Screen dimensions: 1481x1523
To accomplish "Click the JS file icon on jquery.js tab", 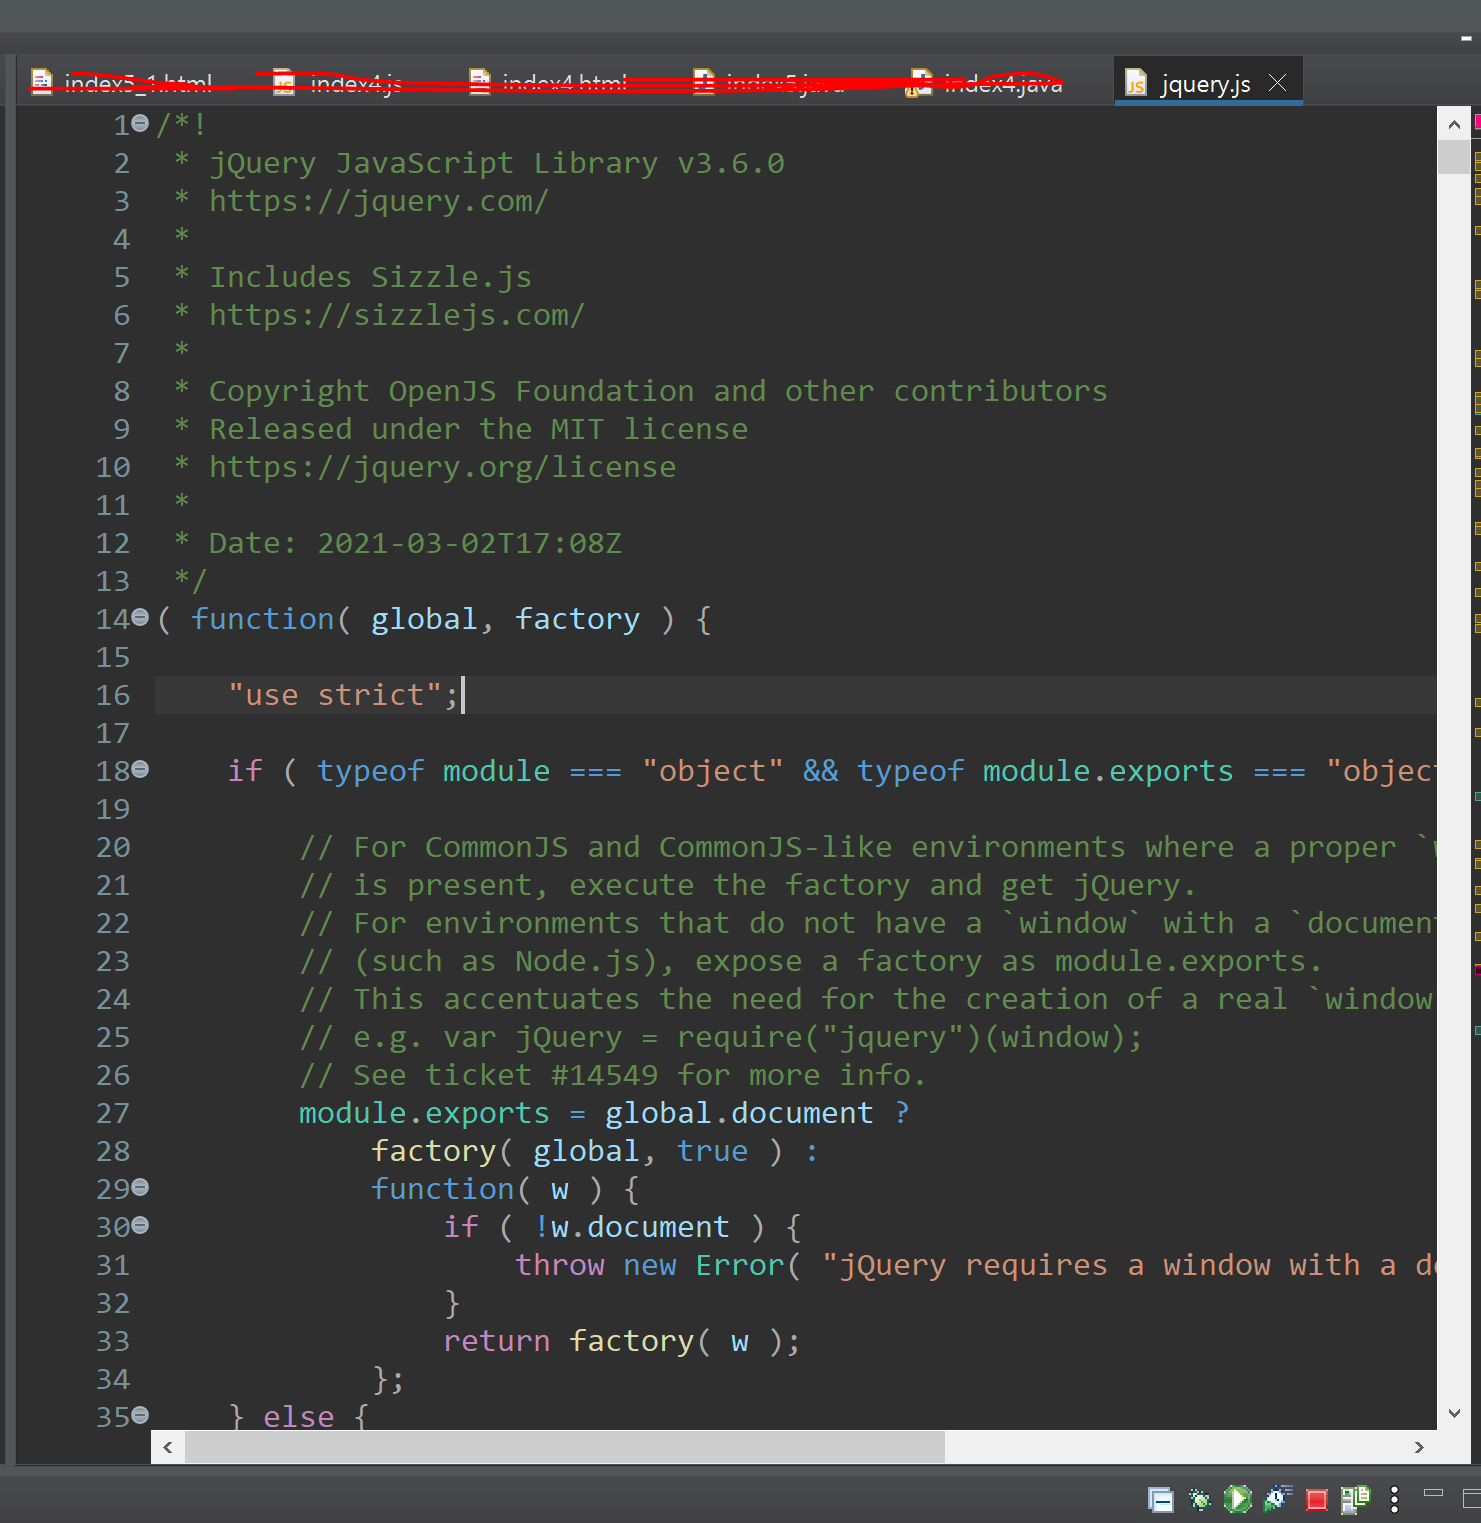I will tap(1136, 83).
